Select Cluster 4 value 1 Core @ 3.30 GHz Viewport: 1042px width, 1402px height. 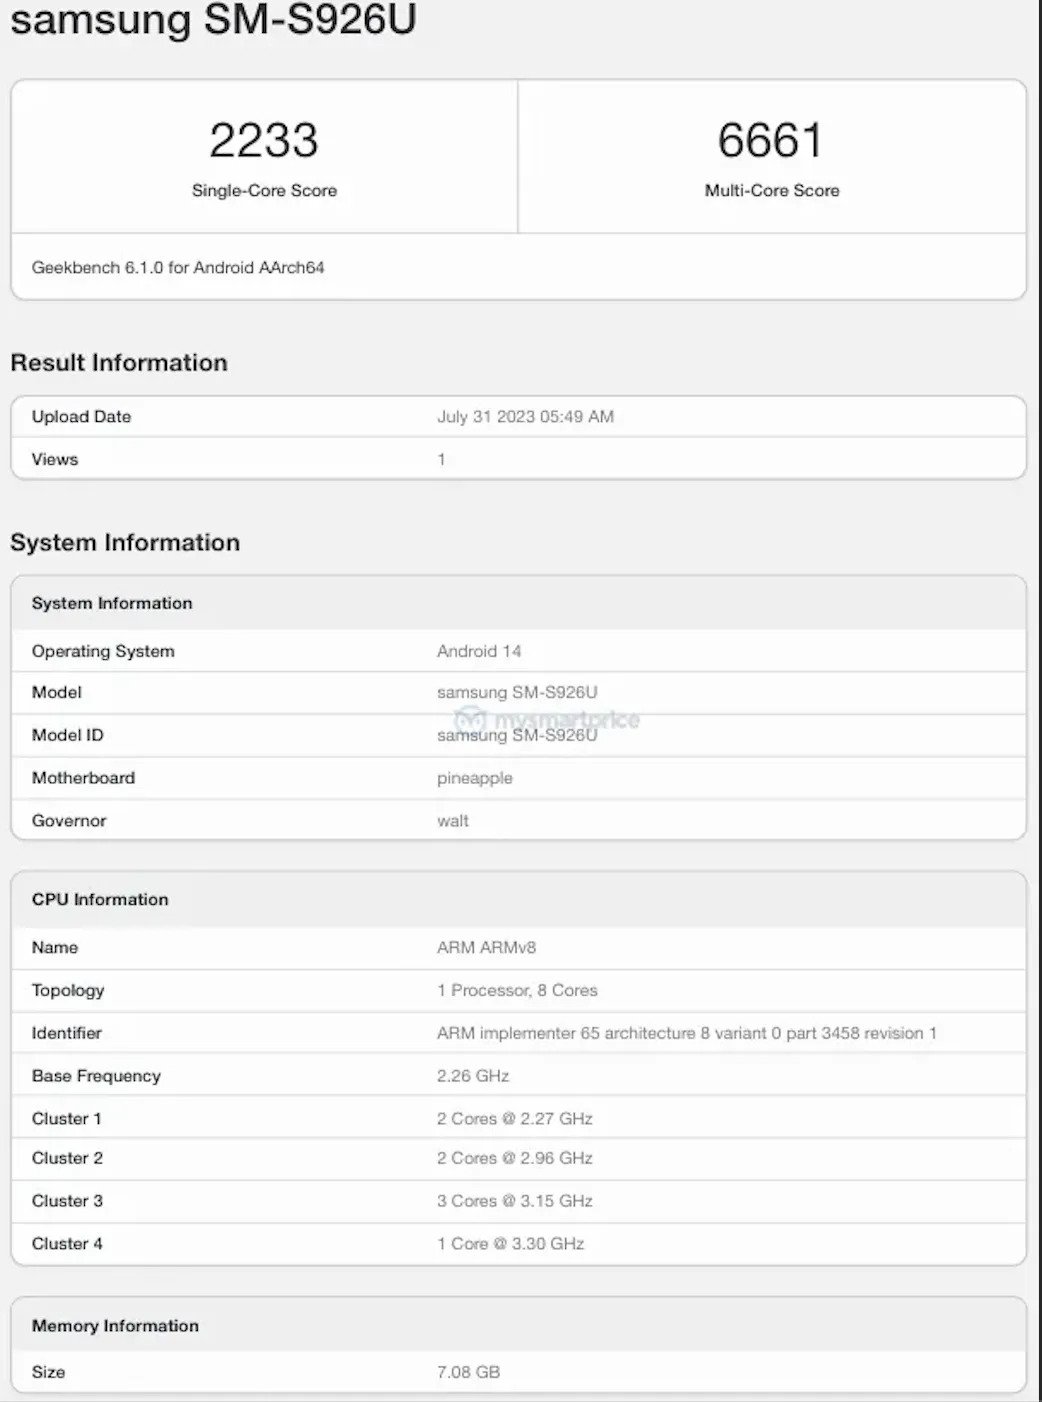point(510,1244)
